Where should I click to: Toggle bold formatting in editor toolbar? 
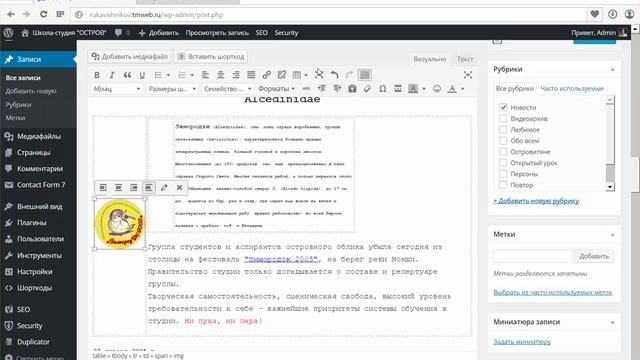coord(97,75)
